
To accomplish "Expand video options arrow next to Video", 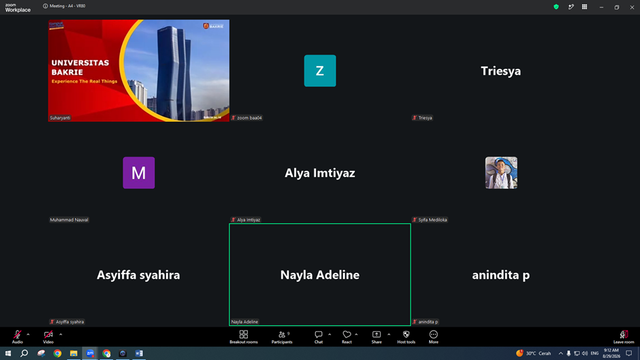I will tap(61, 334).
